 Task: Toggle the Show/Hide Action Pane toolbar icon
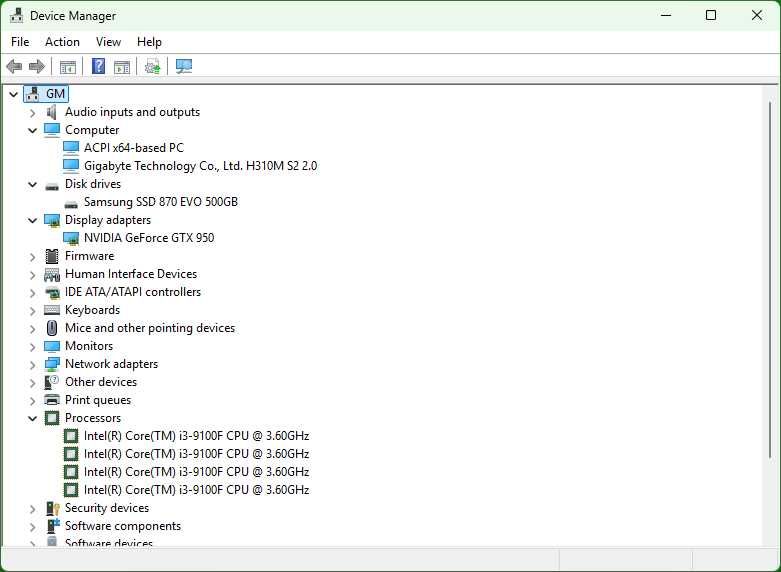click(122, 66)
